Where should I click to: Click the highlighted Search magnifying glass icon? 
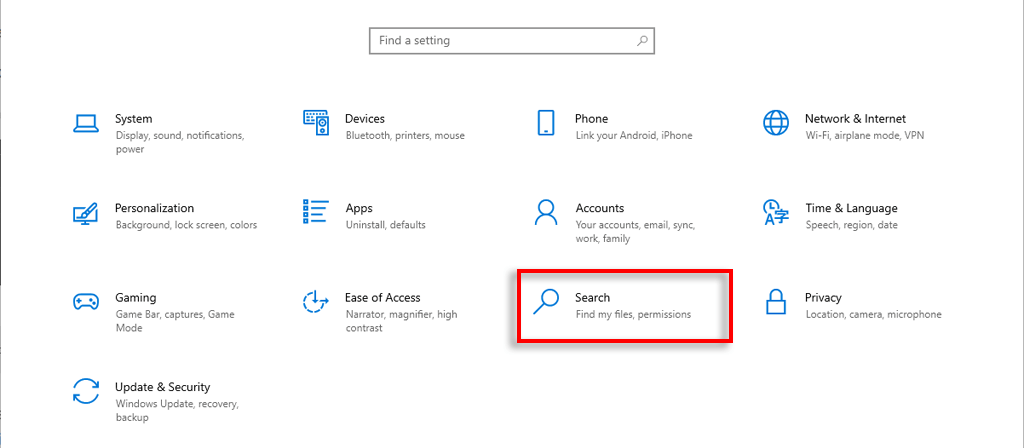[546, 302]
